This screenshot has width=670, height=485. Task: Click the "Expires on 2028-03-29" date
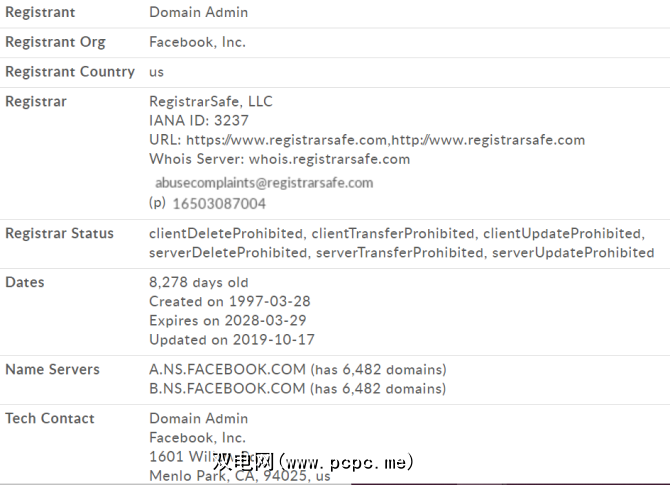pyautogui.click(x=227, y=321)
